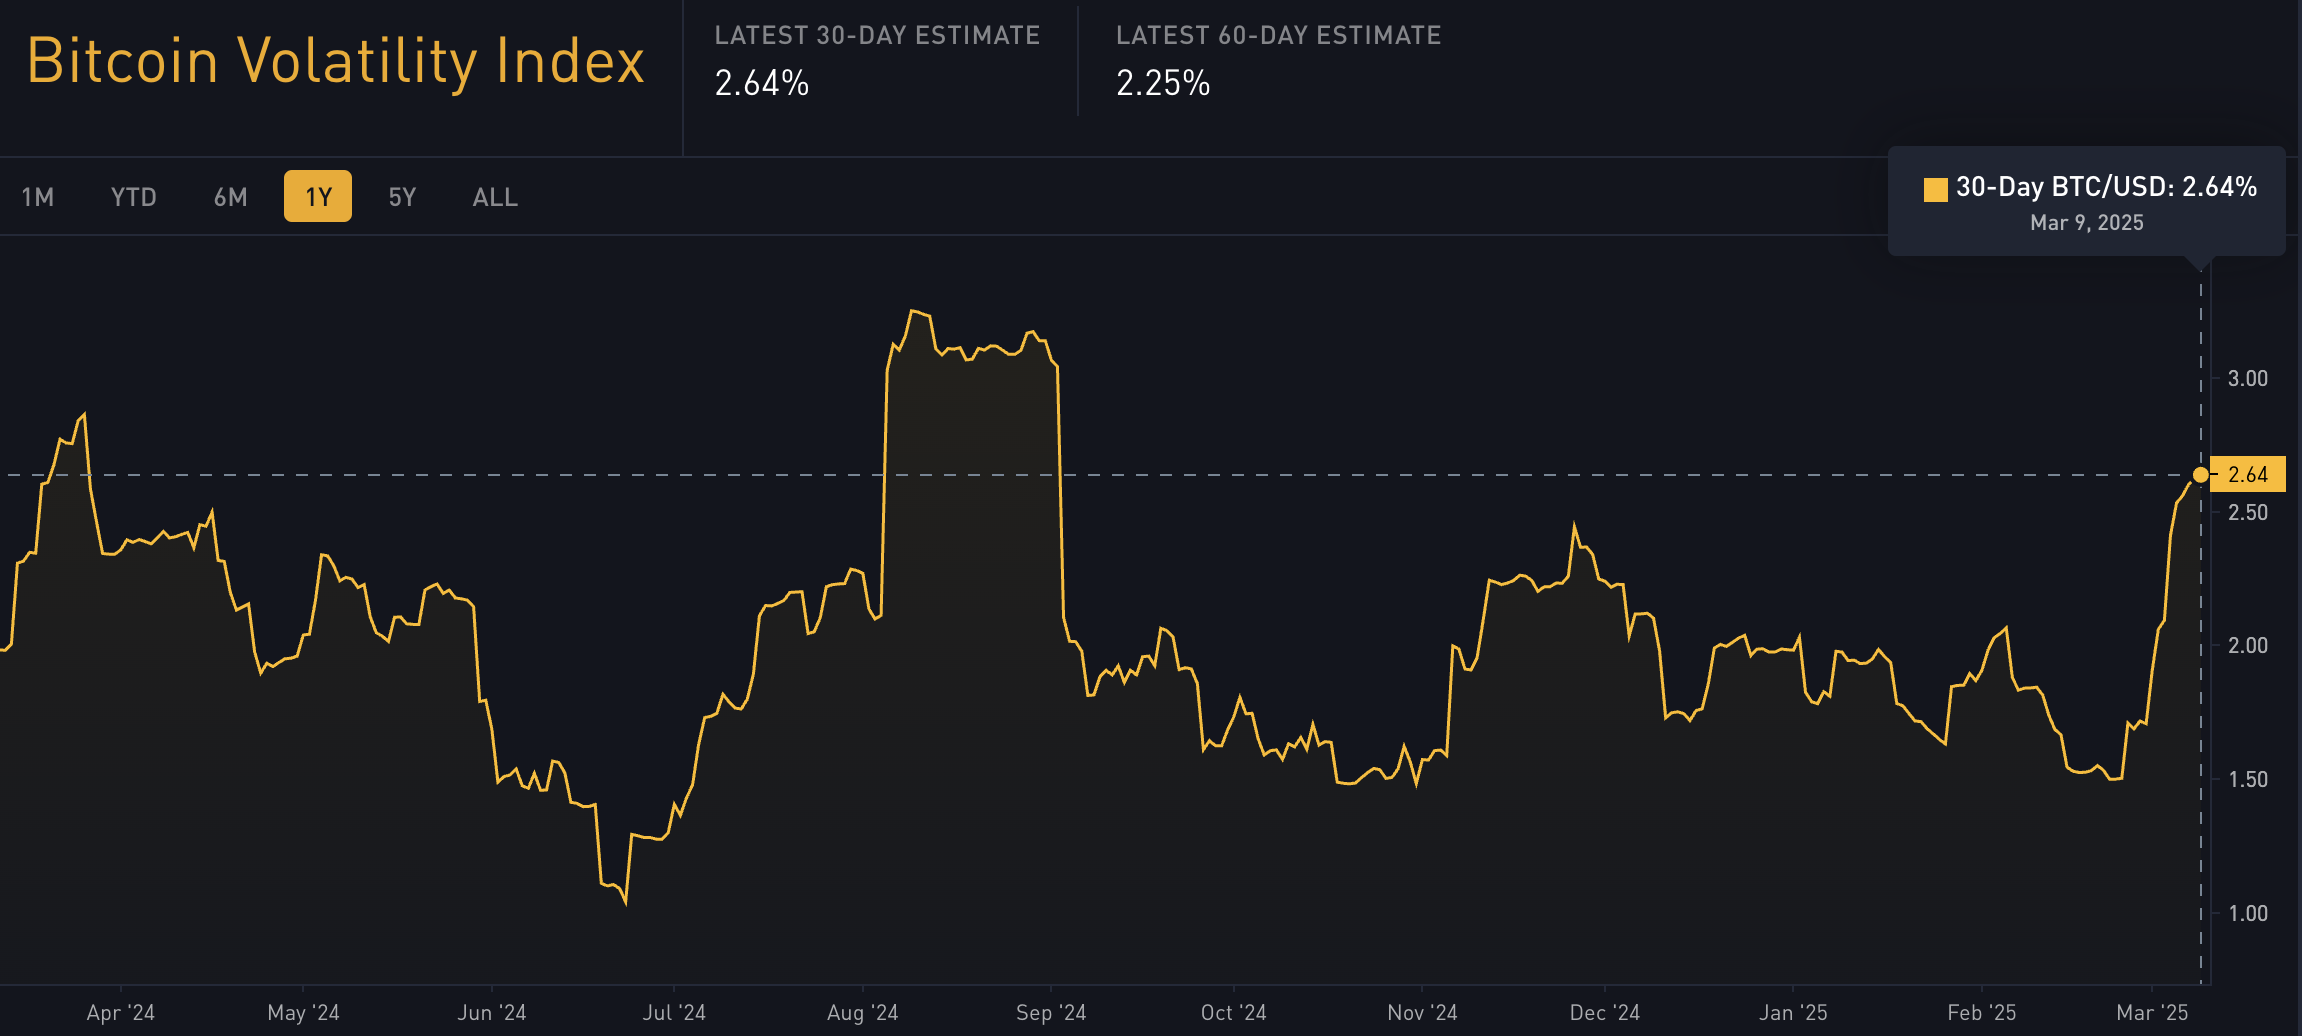Click the 2.50 y-axis value
2302x1036 pixels.
[2248, 512]
